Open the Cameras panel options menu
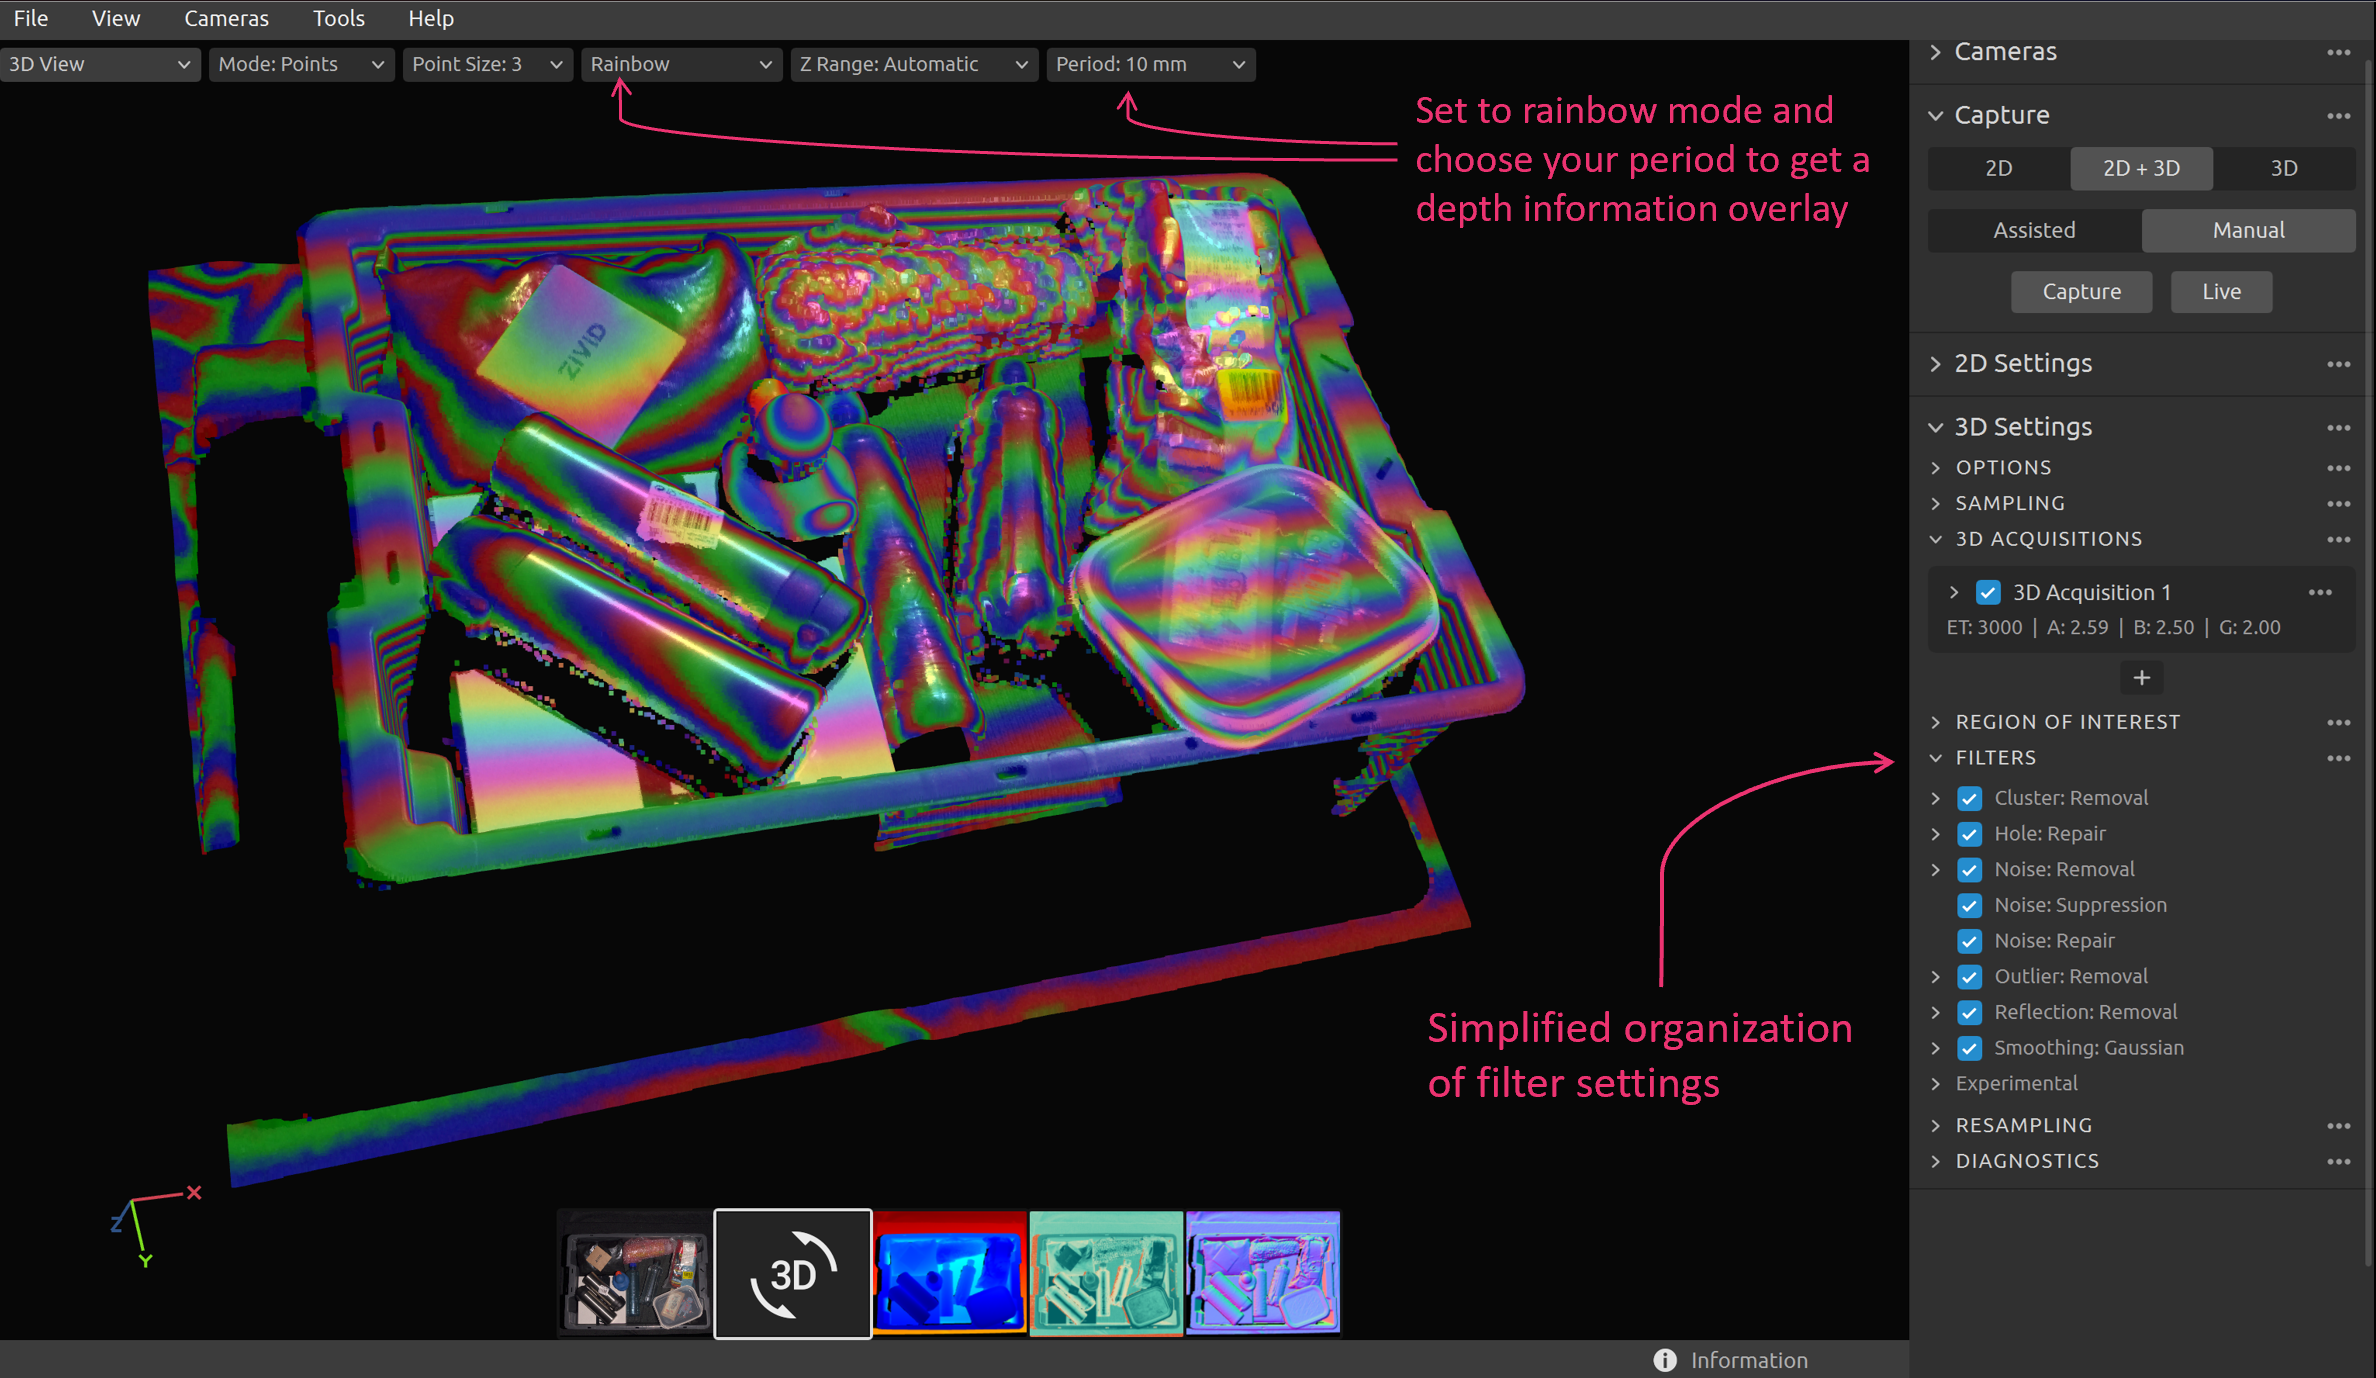The width and height of the screenshot is (2376, 1378). [2340, 53]
